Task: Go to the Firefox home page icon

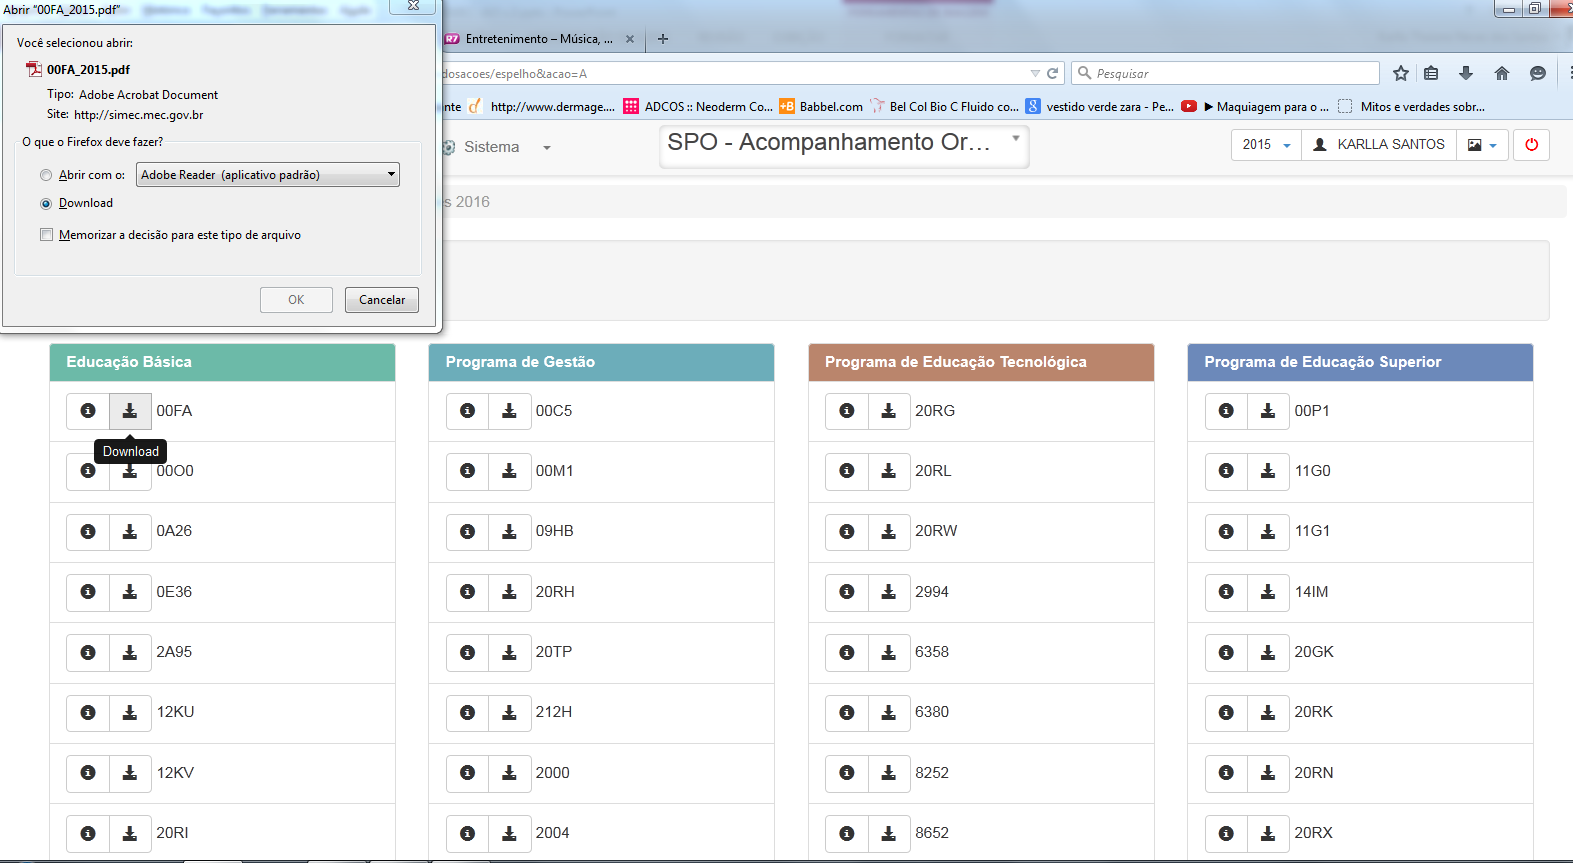Action: (1501, 73)
